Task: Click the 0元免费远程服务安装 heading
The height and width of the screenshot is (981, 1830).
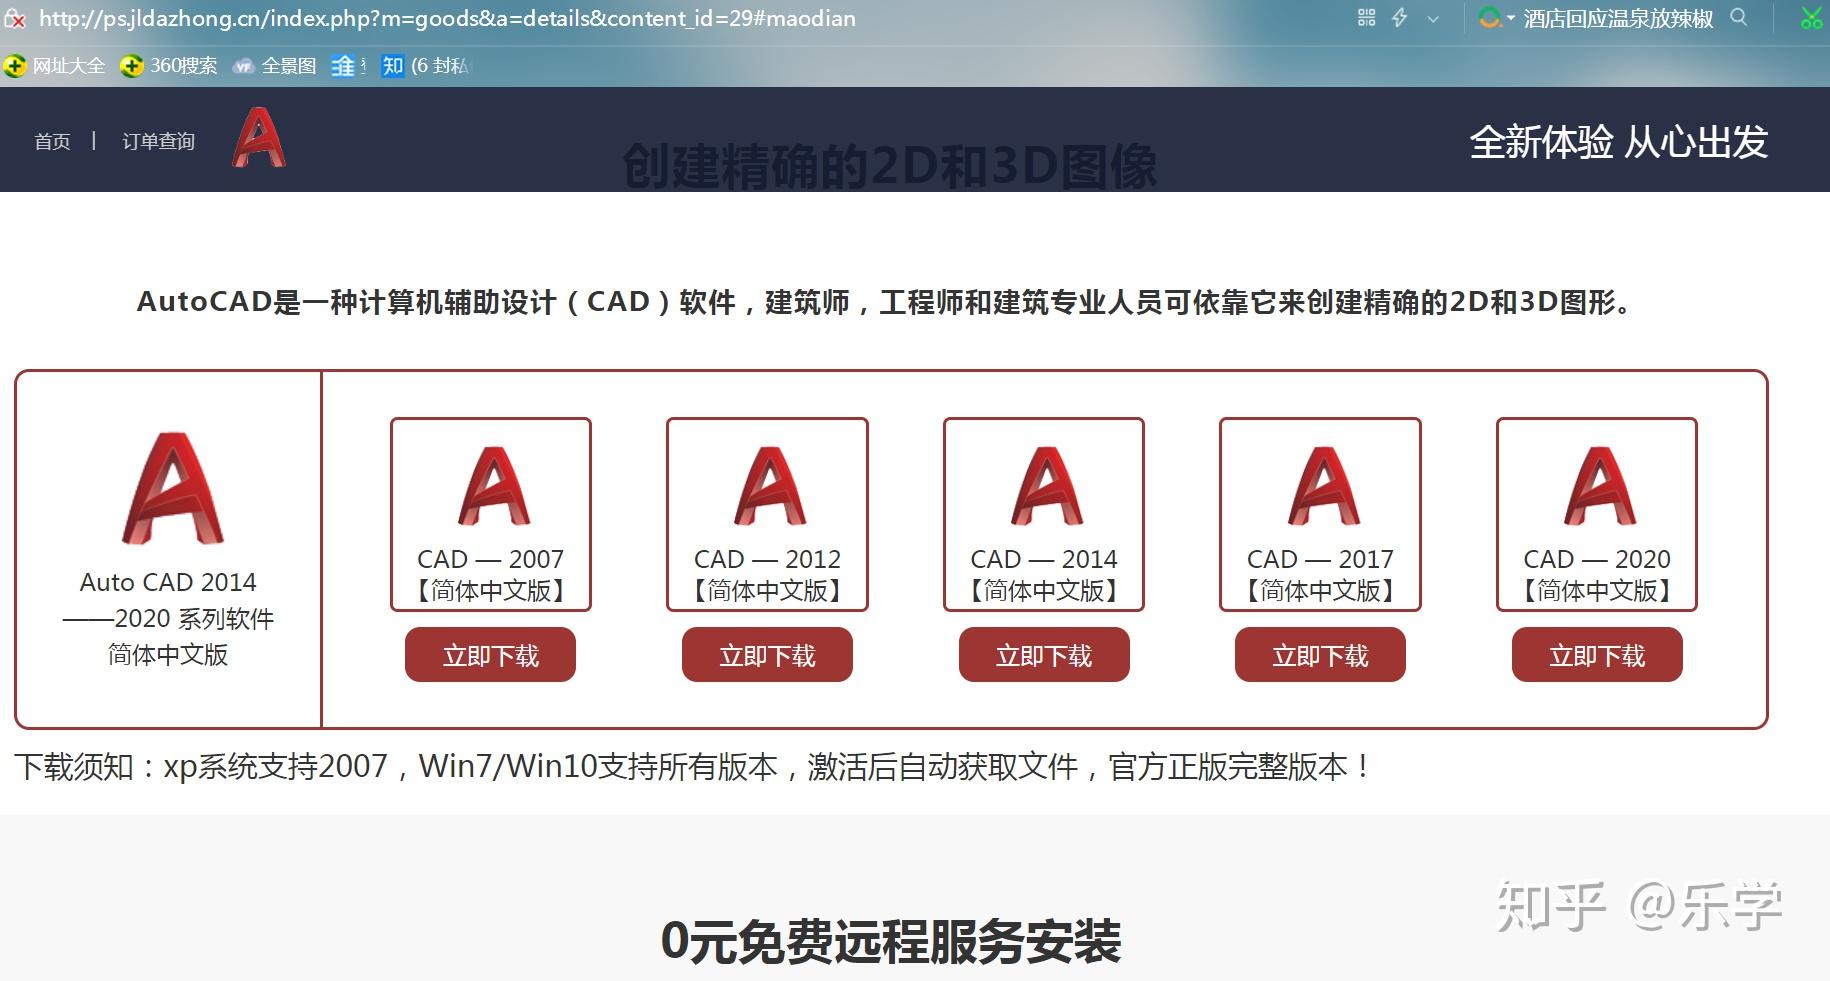Action: (891, 941)
